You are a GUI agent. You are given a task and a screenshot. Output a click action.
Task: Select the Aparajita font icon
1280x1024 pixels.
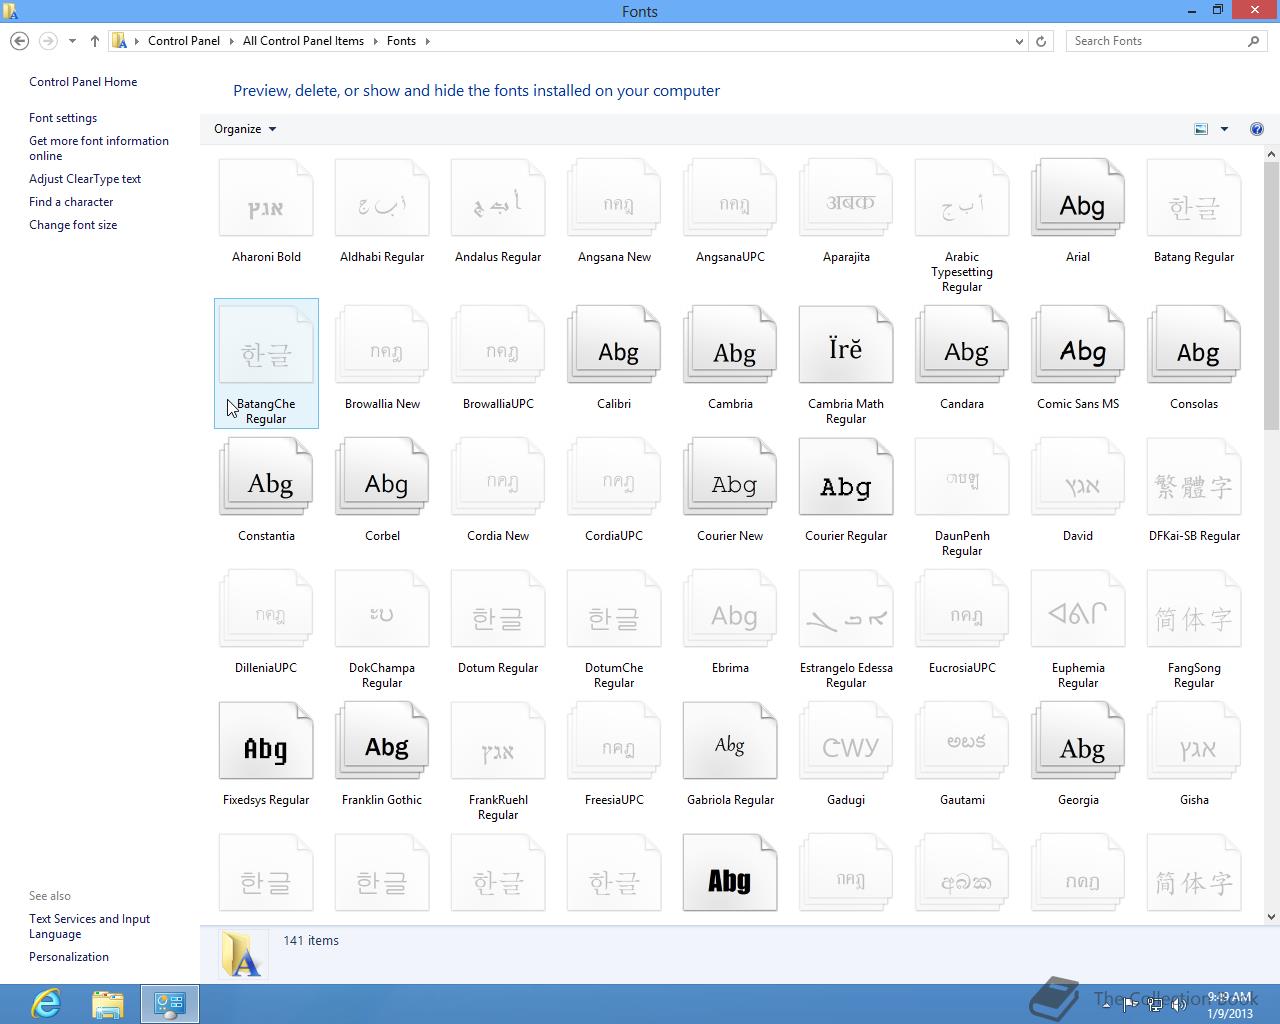846,198
